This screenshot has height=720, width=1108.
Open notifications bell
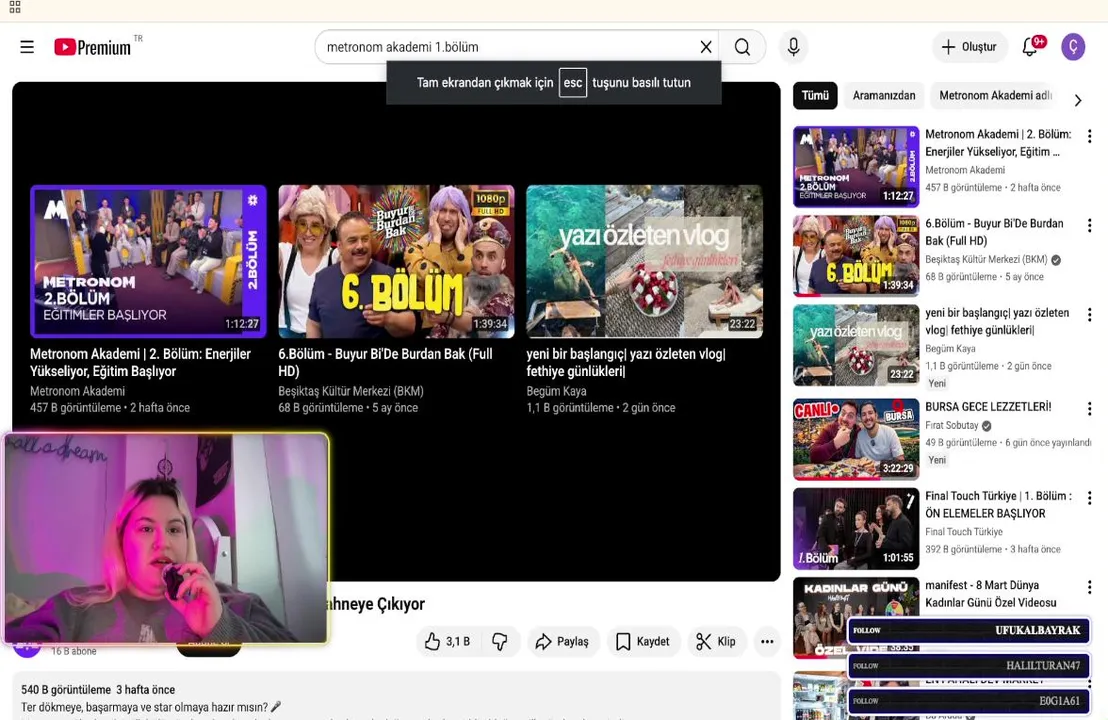coord(1031,47)
